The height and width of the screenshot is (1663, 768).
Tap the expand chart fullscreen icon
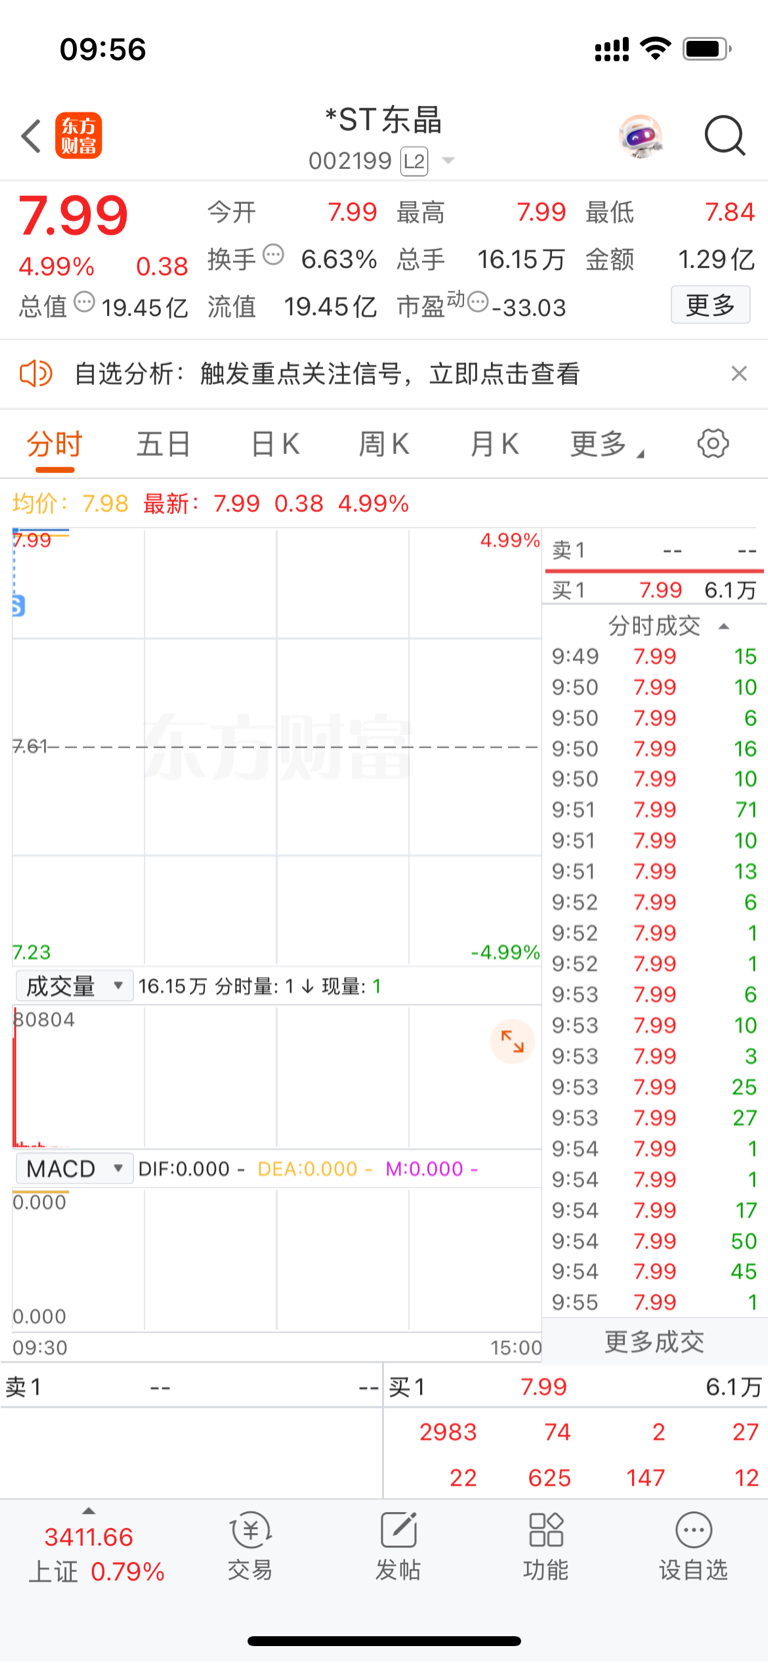point(512,1042)
